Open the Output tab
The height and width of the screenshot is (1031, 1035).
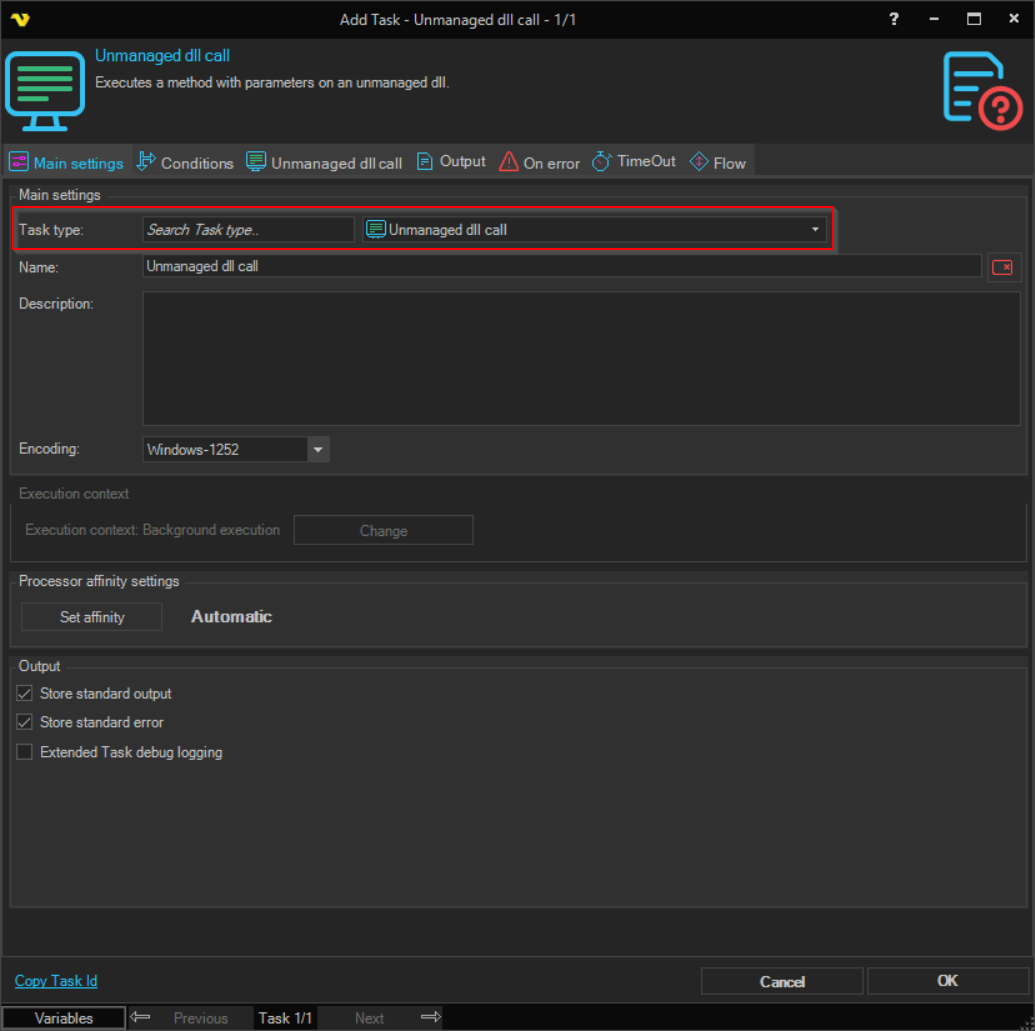pos(451,162)
